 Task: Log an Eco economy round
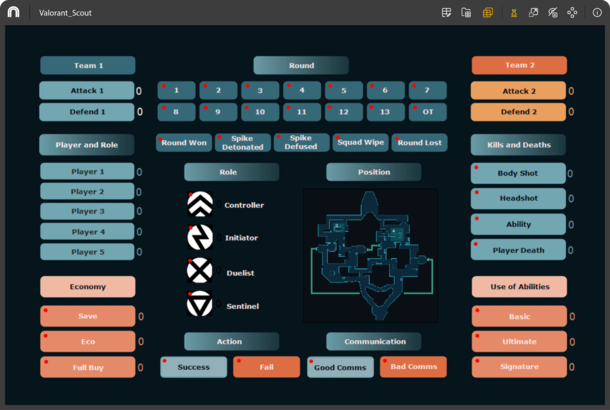point(88,342)
